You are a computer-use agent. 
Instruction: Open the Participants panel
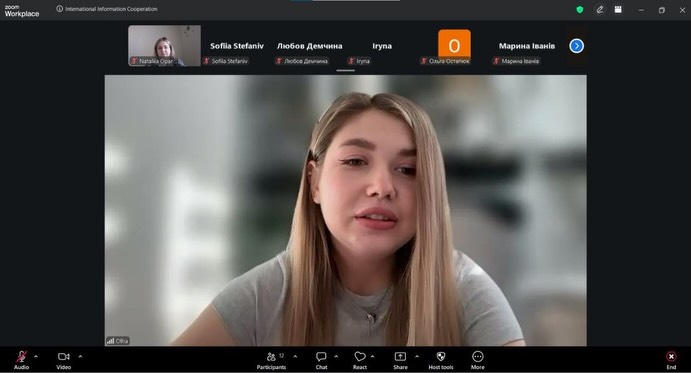click(271, 360)
